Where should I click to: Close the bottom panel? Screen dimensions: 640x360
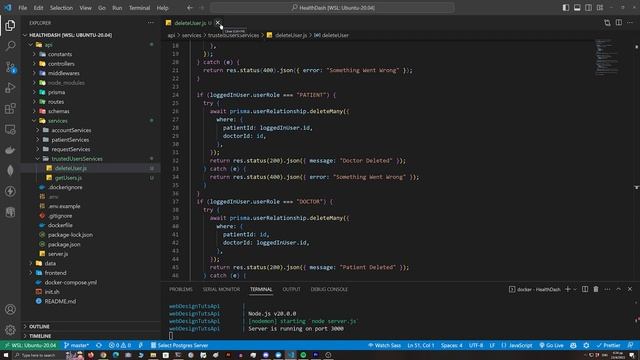click(630, 289)
